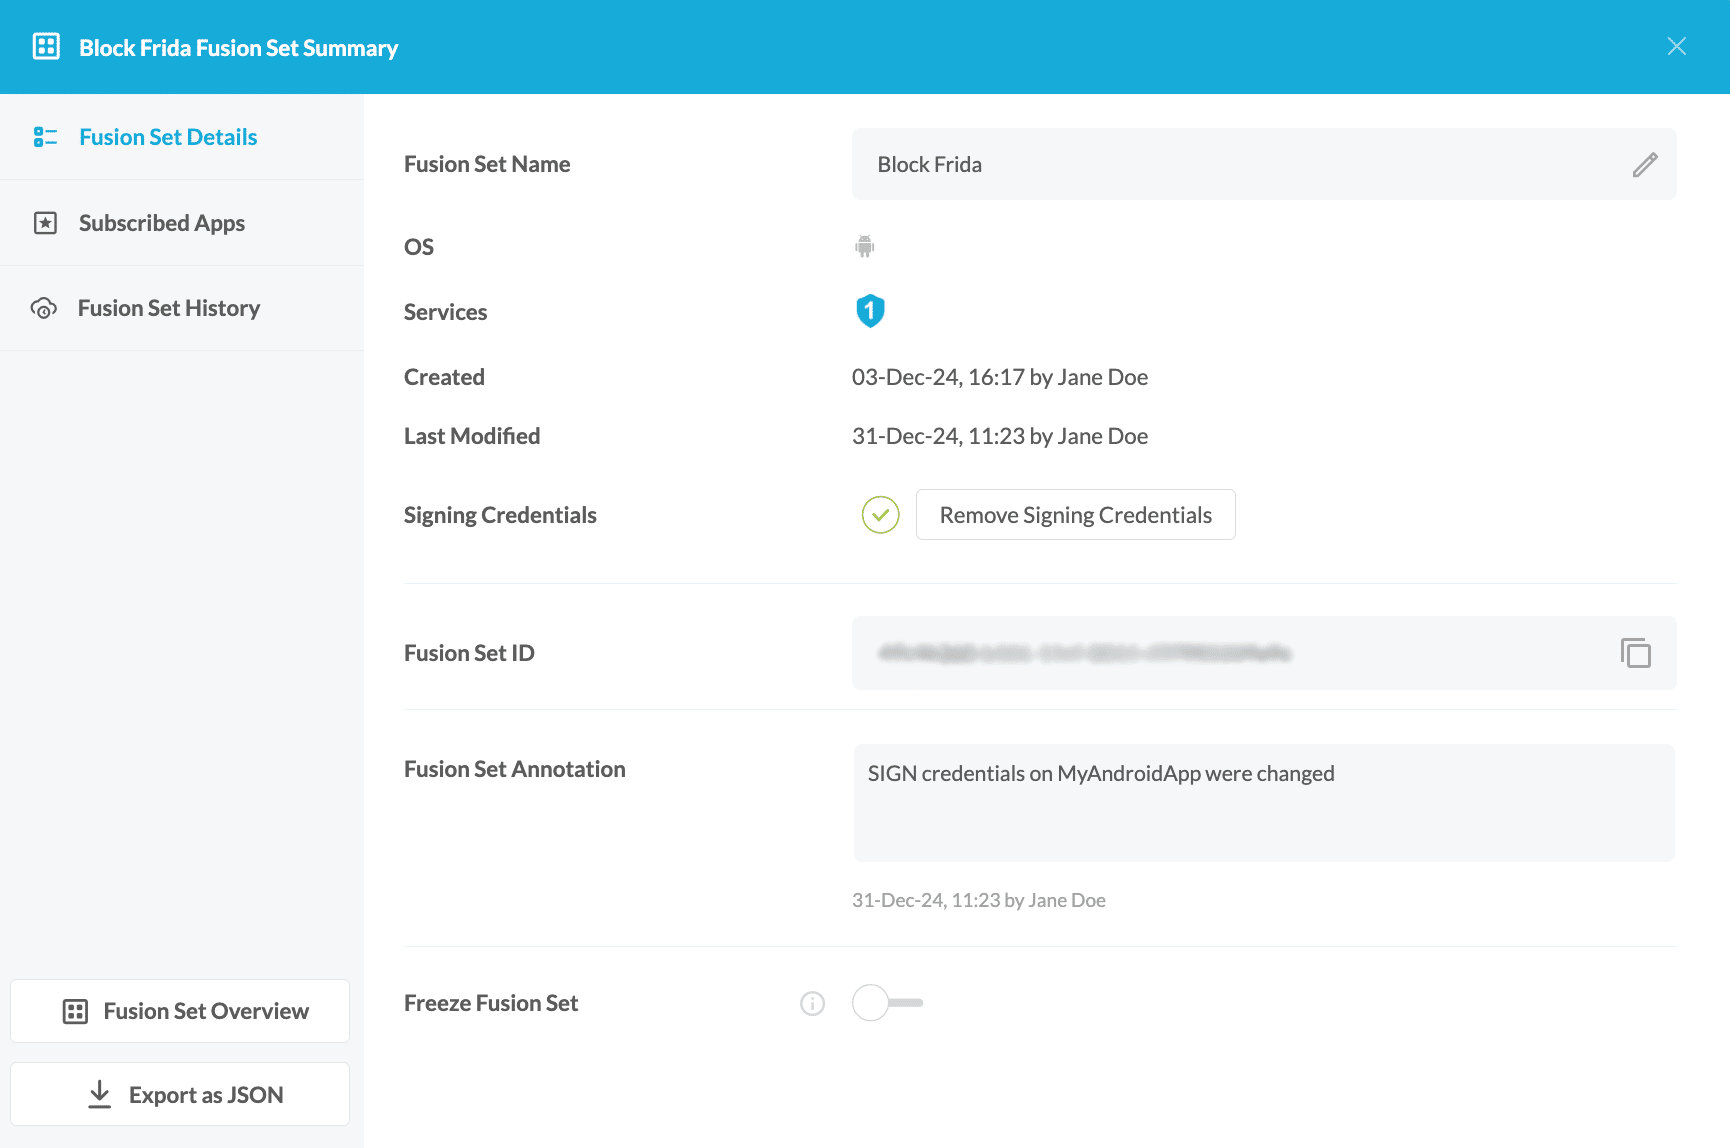The image size is (1730, 1148).
Task: Click the Services shield badge icon
Action: (870, 311)
